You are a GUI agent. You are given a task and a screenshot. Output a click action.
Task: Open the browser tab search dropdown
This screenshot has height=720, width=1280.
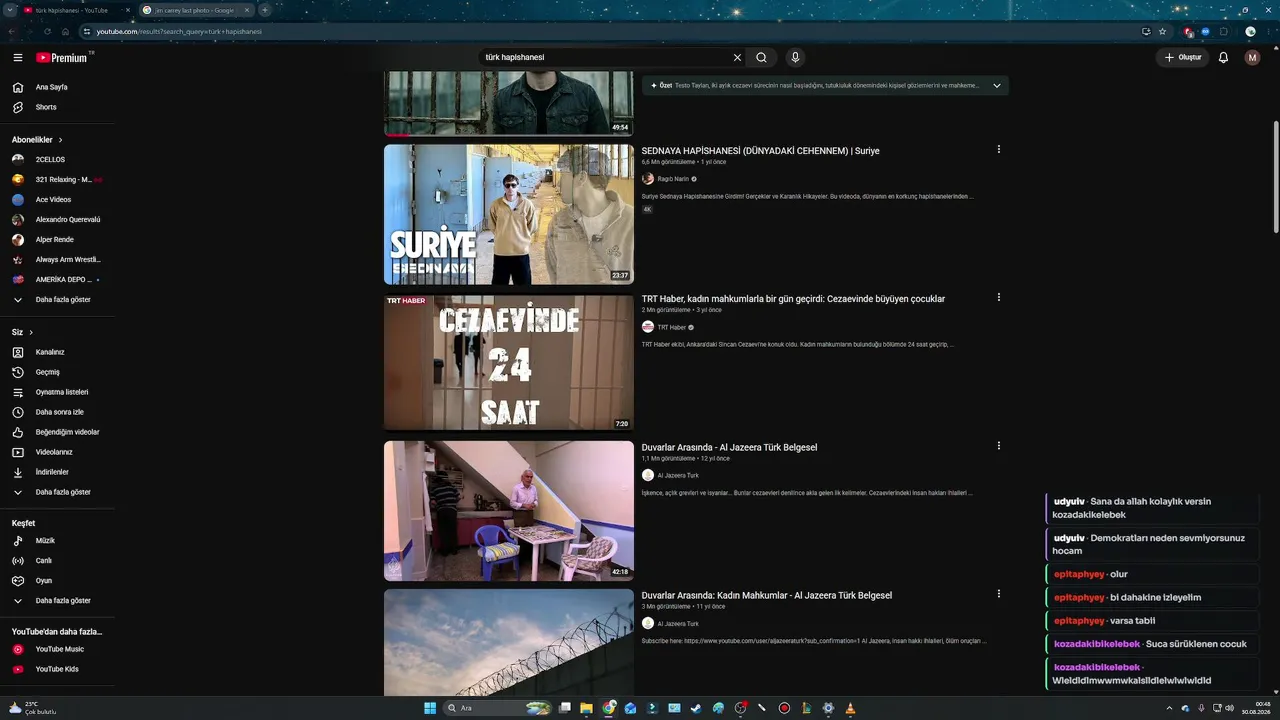tap(12, 10)
